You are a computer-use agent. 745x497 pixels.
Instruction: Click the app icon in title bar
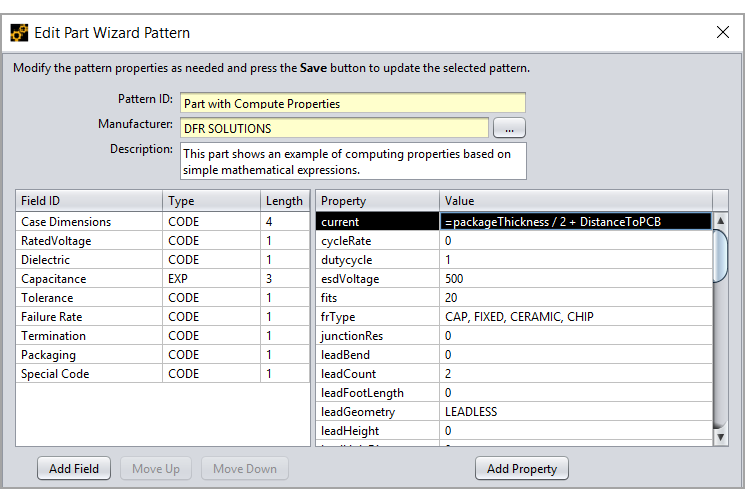pos(19,32)
